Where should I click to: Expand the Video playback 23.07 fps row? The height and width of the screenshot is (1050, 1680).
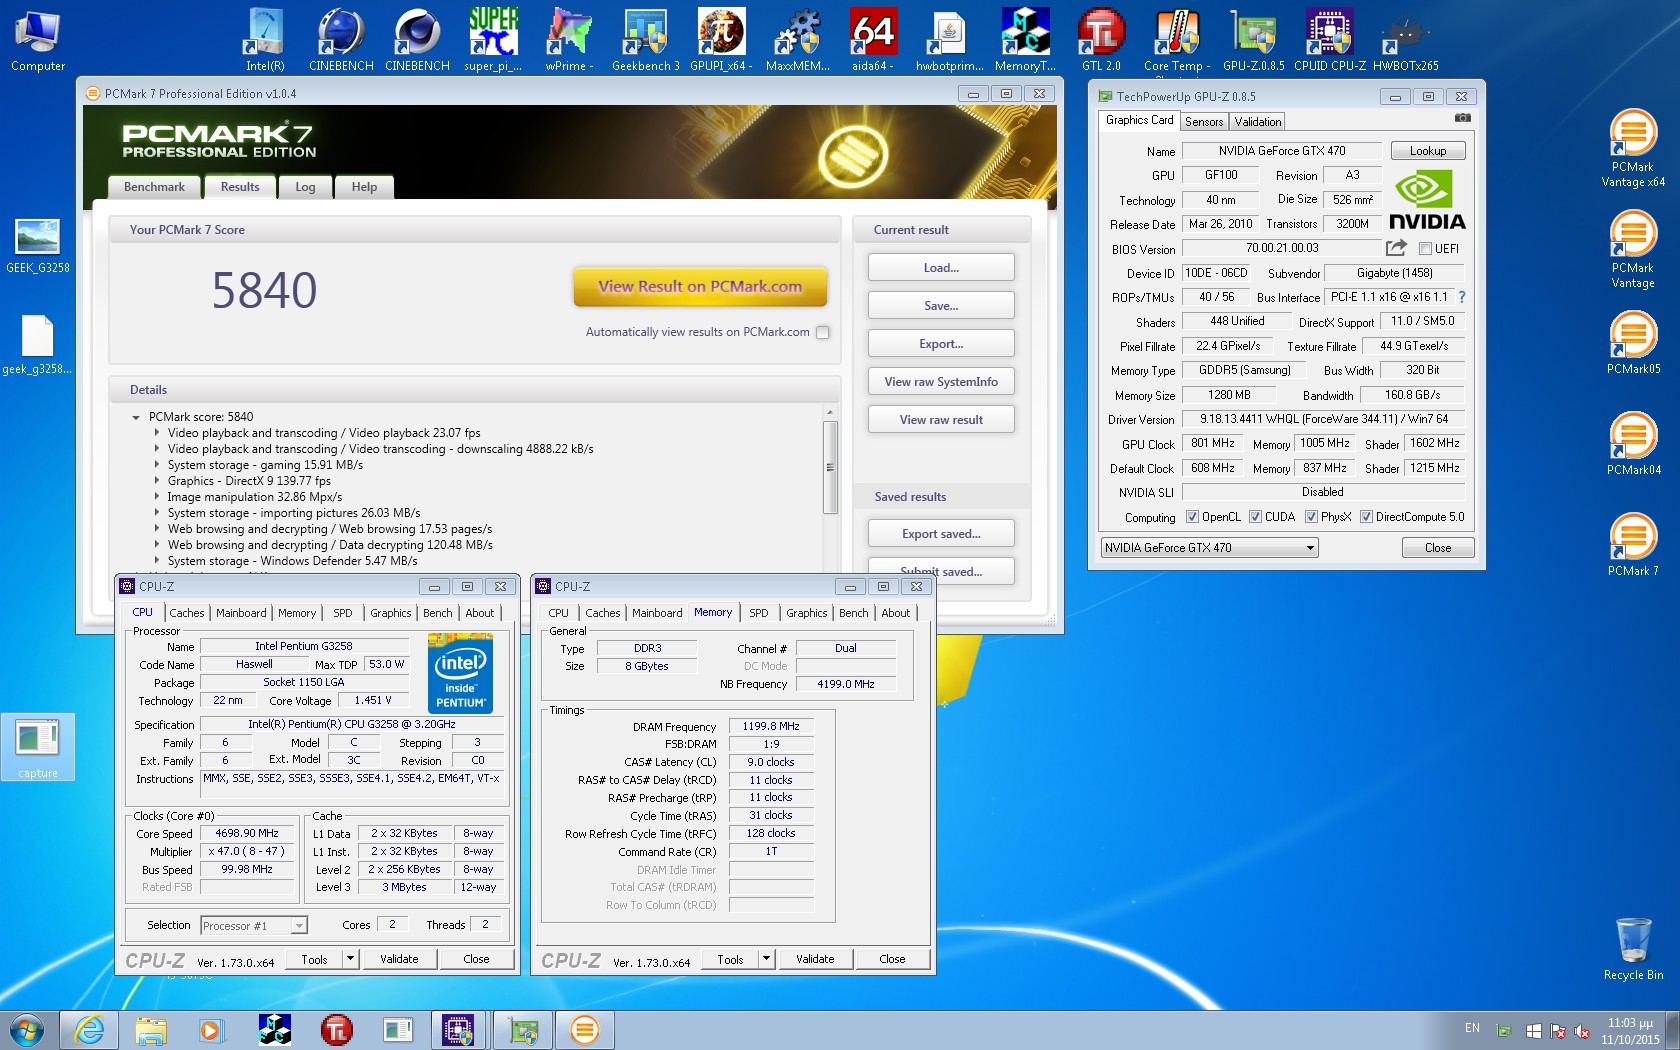click(157, 433)
